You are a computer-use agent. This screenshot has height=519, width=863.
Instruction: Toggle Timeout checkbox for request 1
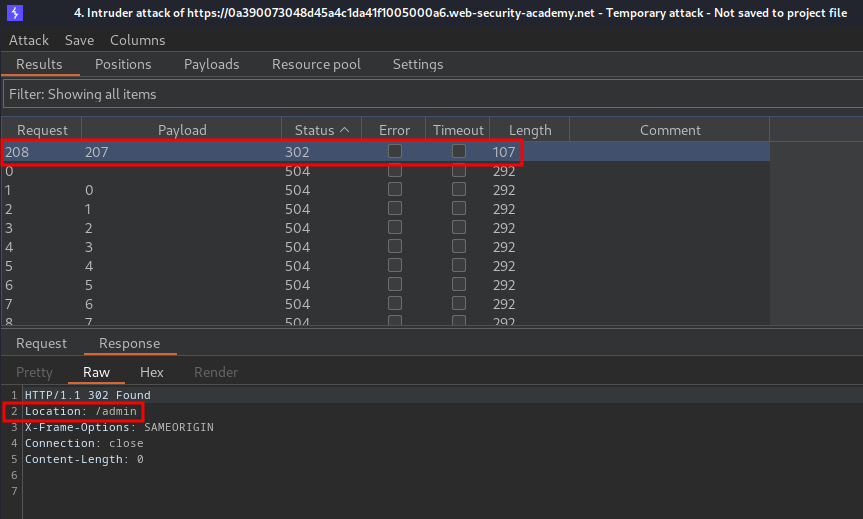click(459, 189)
